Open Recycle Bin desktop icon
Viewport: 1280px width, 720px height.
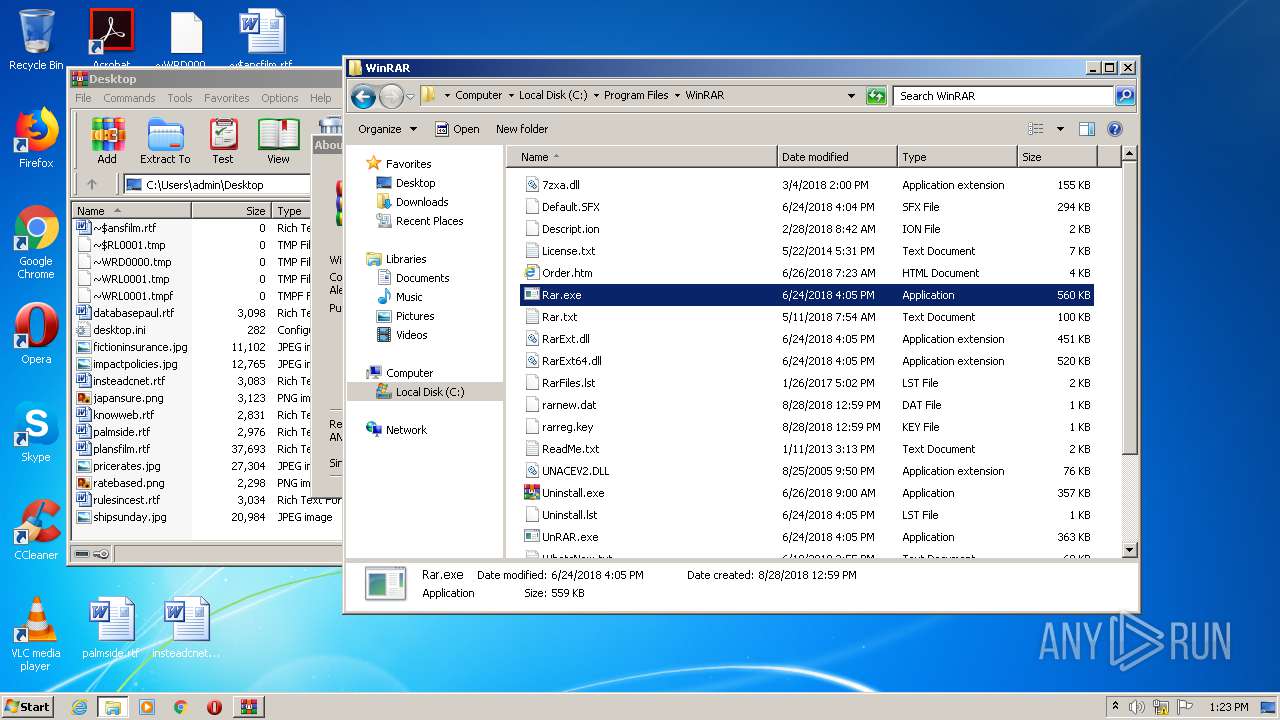click(x=36, y=40)
